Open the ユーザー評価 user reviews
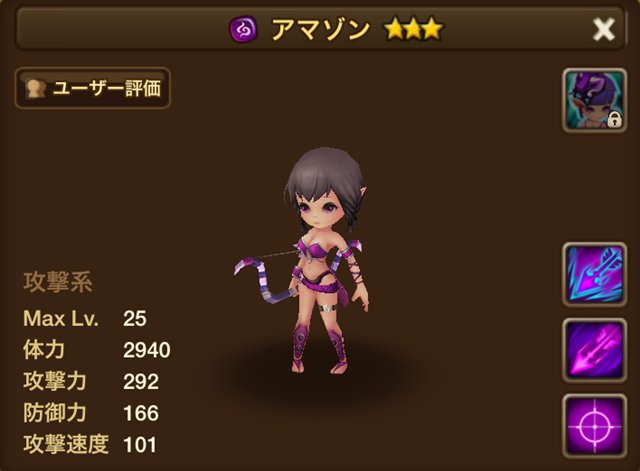The height and width of the screenshot is (471, 640). pos(93,88)
